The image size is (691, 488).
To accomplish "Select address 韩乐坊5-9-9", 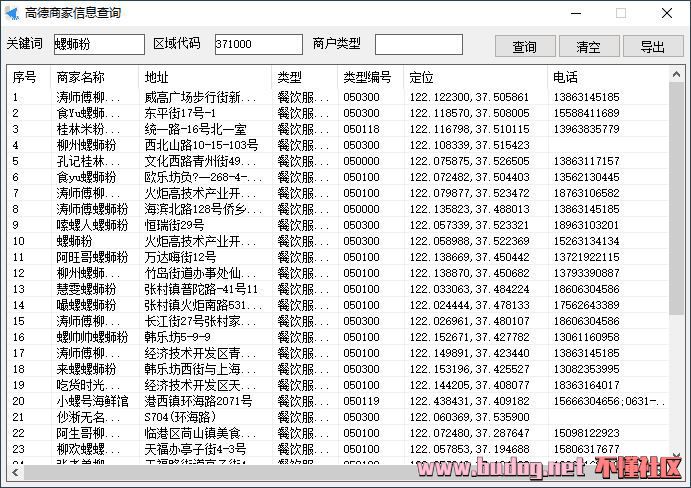I will pyautogui.click(x=177, y=337).
